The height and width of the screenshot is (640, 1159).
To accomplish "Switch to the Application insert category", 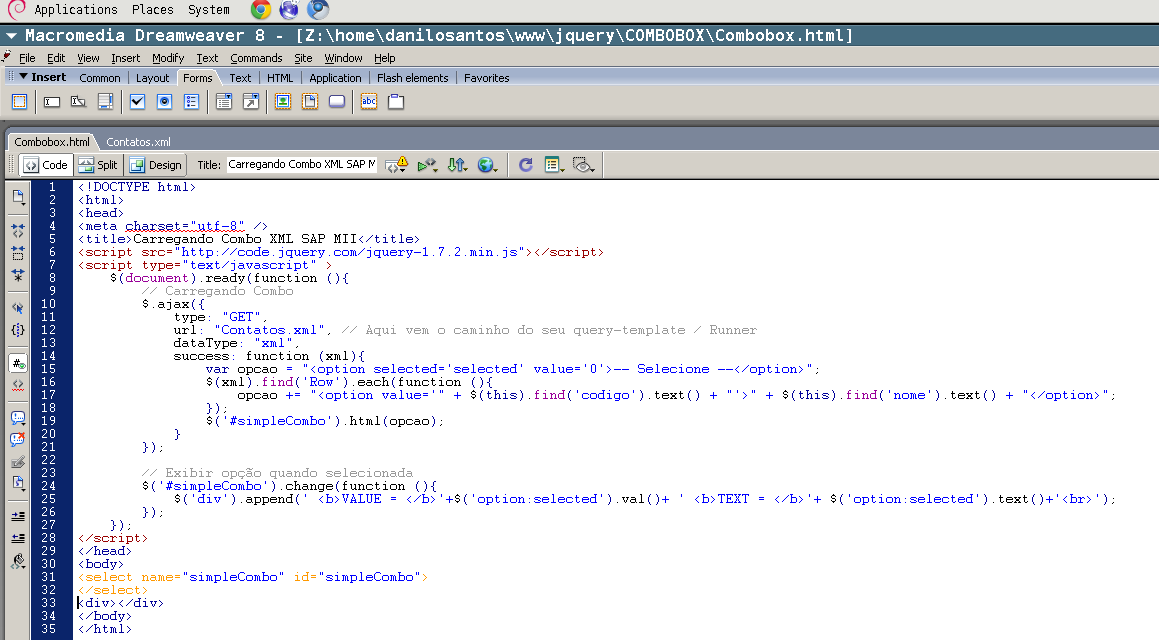I will pos(335,77).
